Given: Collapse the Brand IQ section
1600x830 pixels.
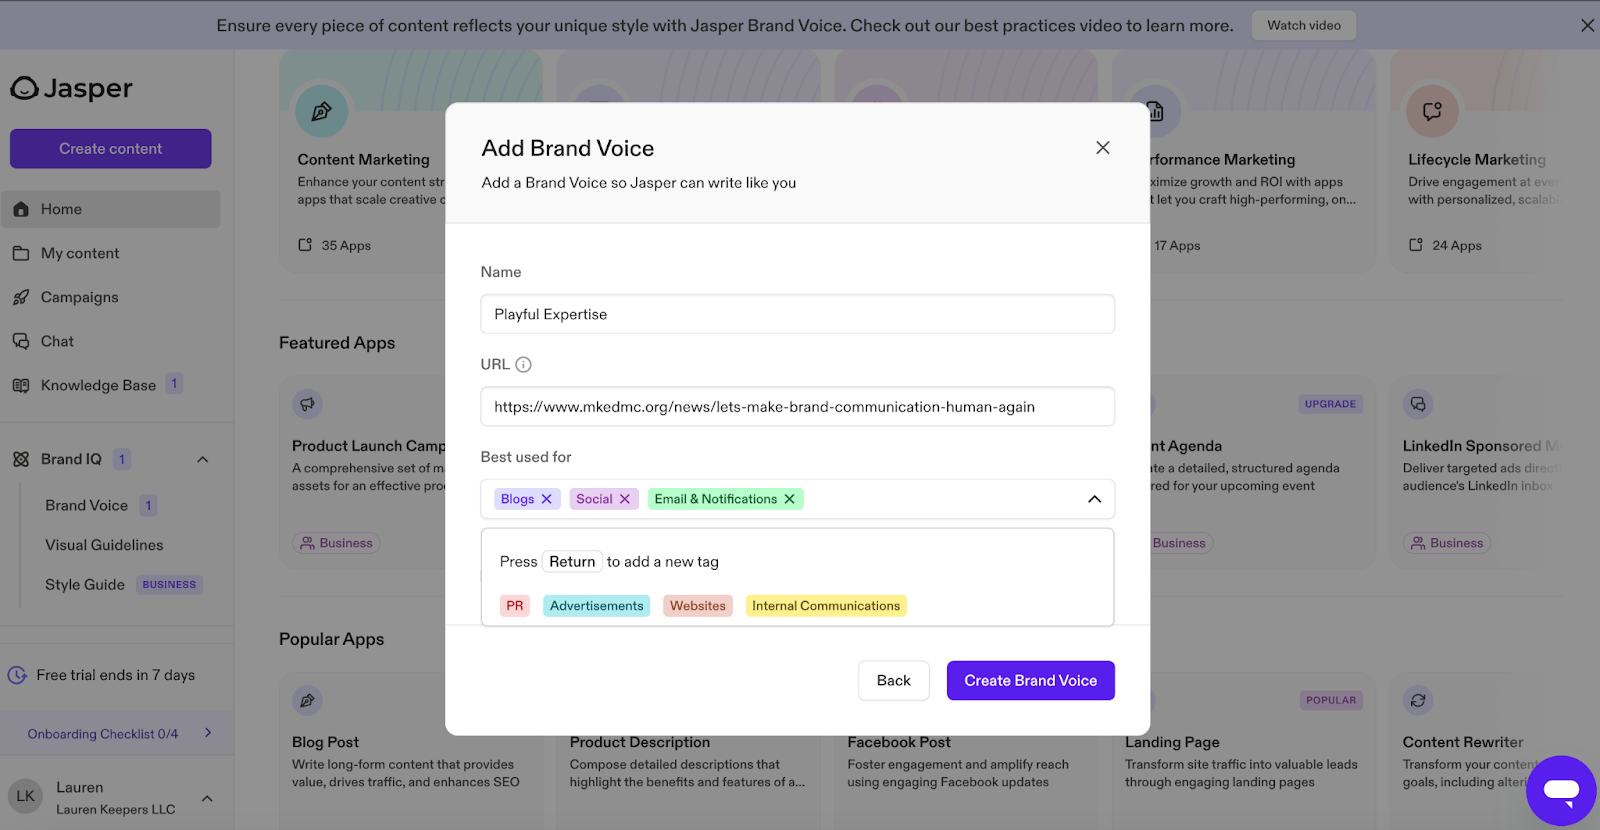Looking at the screenshot, I should (203, 459).
